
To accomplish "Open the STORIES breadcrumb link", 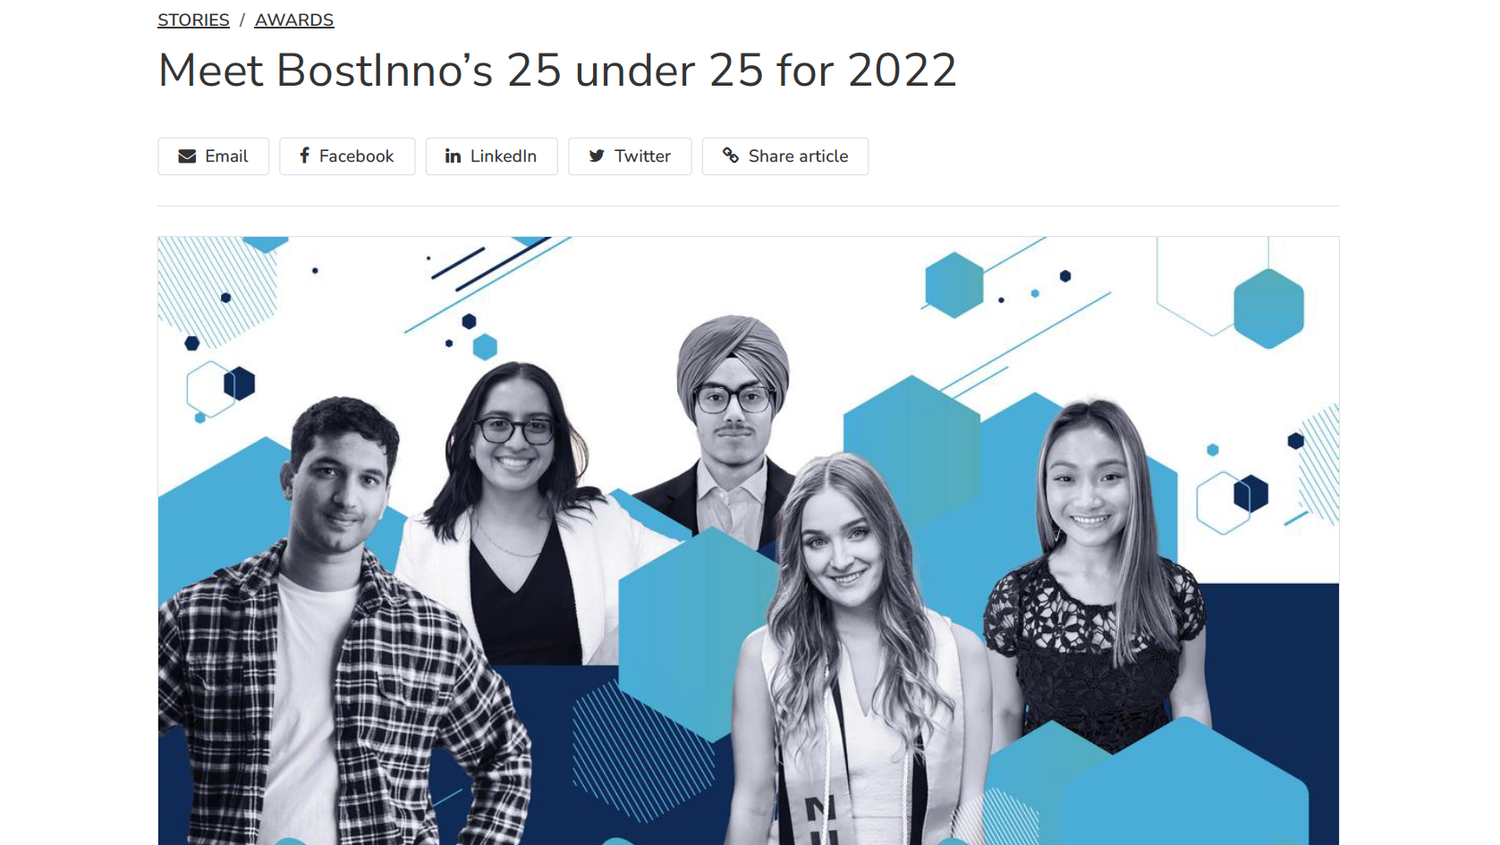I will click(x=194, y=20).
